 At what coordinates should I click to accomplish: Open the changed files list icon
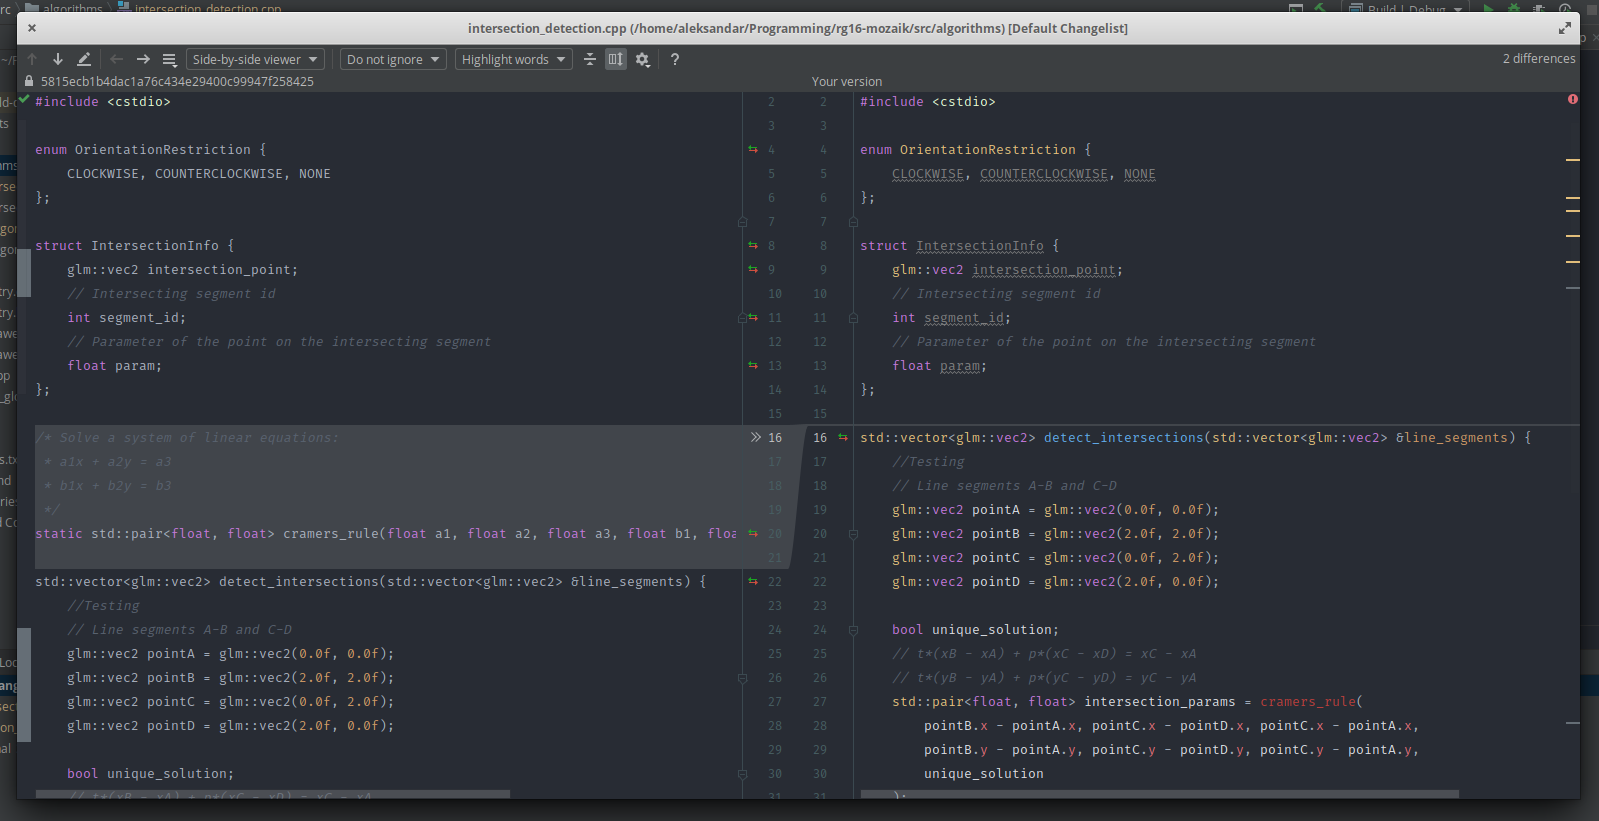click(x=169, y=60)
